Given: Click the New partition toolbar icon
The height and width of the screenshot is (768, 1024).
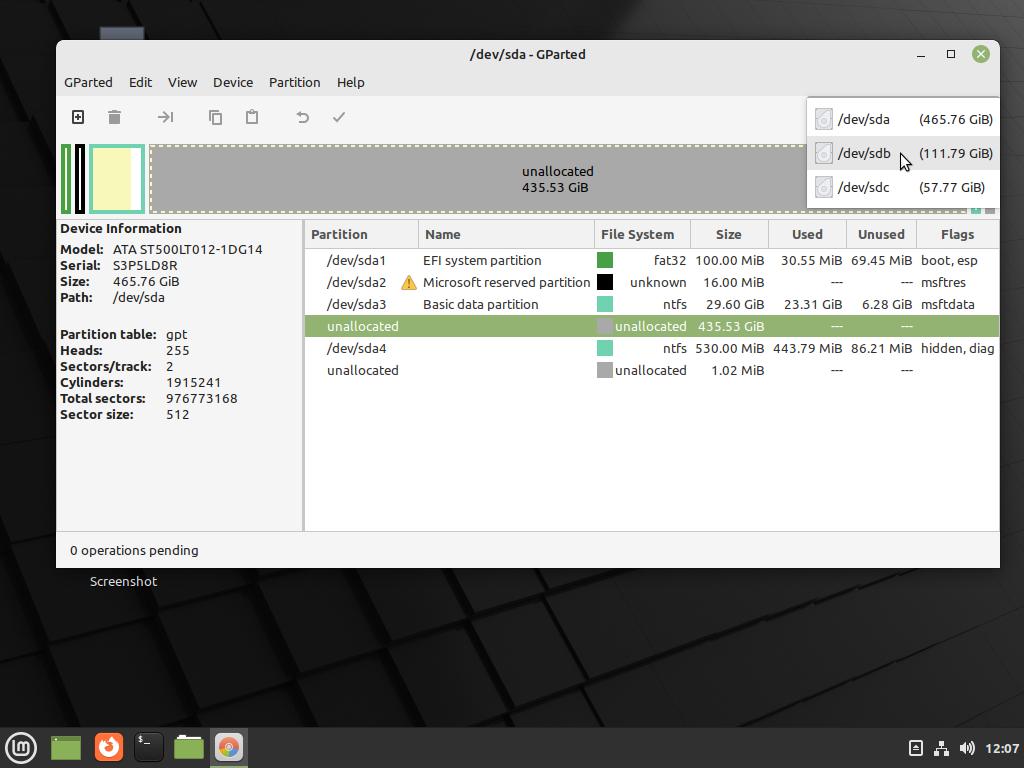Looking at the screenshot, I should point(78,117).
